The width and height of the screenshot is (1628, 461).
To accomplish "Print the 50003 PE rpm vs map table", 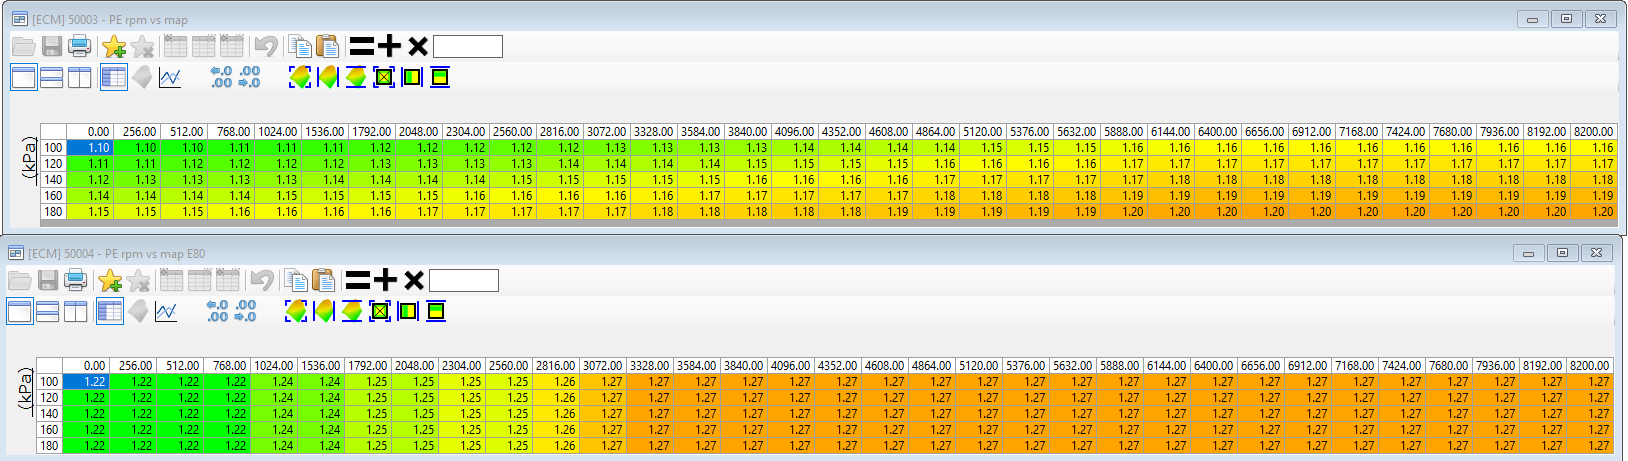I will [x=80, y=46].
